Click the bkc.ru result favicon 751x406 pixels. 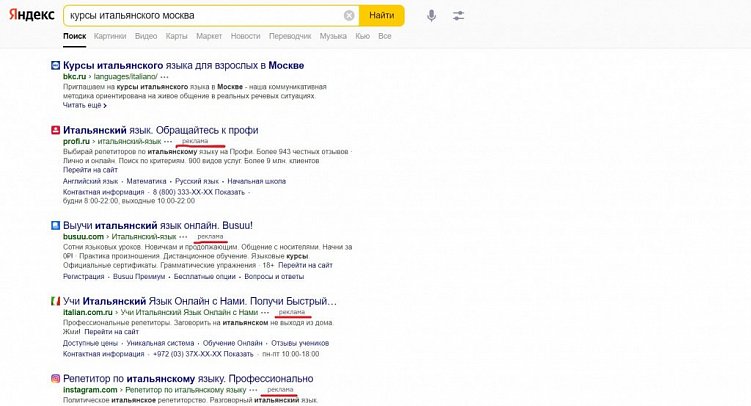pos(56,65)
